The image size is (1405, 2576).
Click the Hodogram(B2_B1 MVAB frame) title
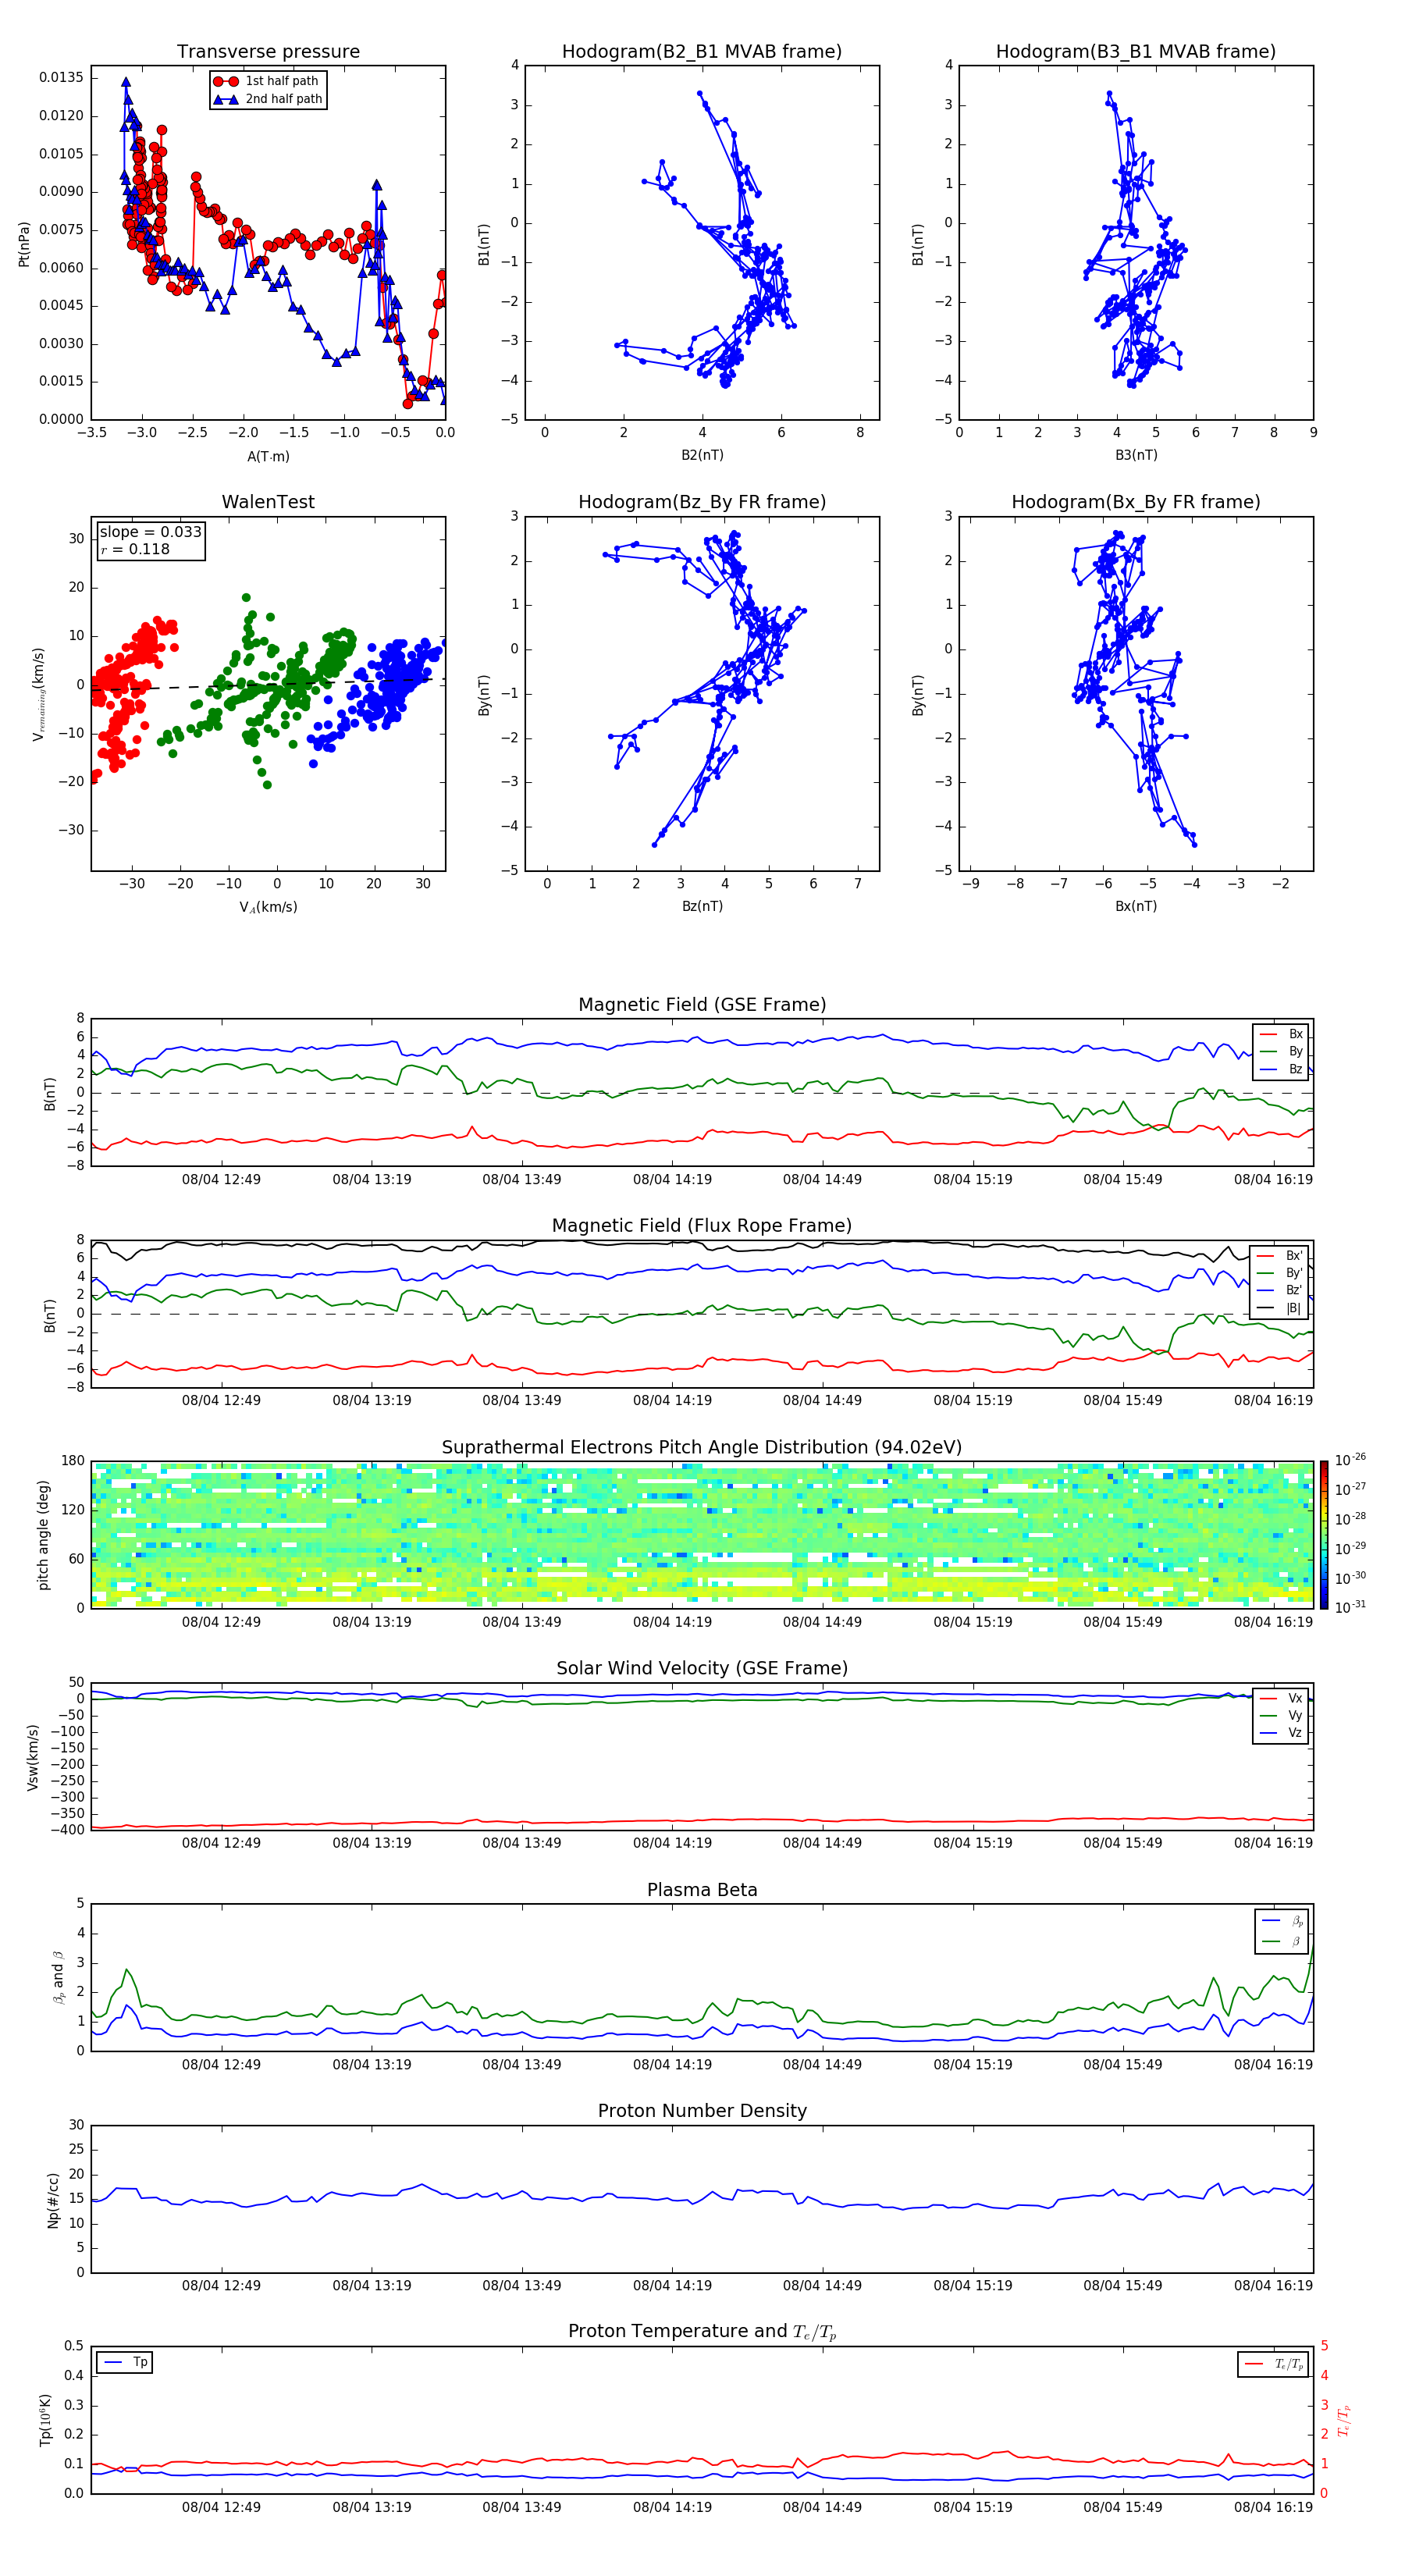click(x=702, y=52)
